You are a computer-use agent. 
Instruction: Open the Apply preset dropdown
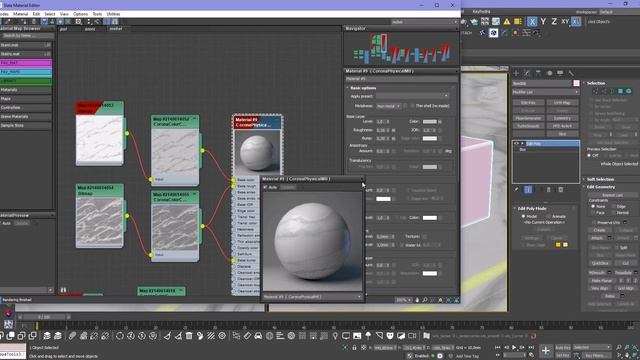pyautogui.click(x=412, y=96)
